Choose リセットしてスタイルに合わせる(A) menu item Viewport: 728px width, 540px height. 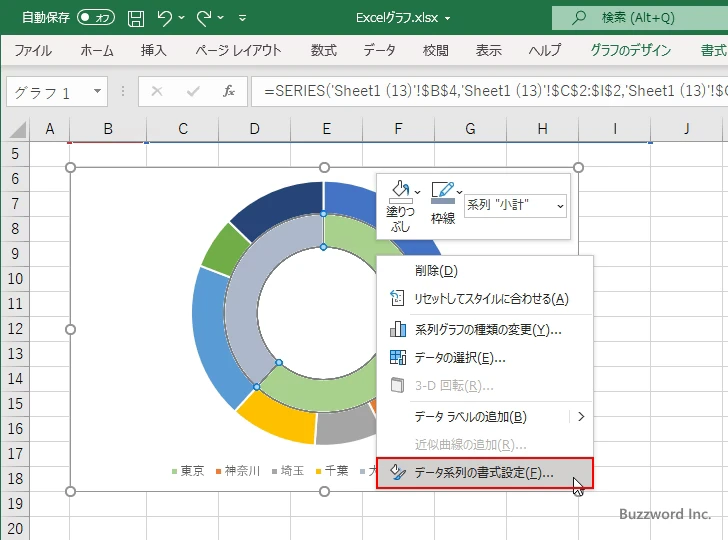click(485, 299)
